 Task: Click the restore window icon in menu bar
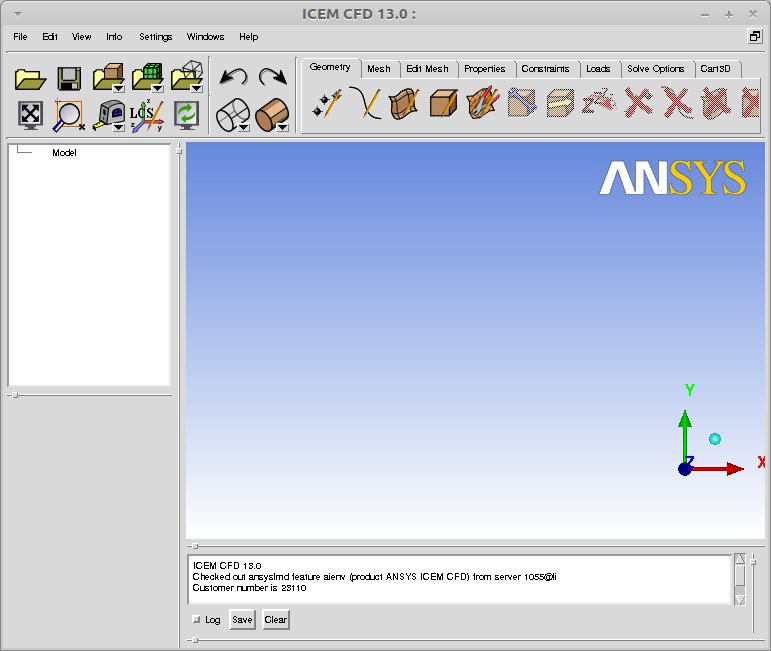(755, 36)
